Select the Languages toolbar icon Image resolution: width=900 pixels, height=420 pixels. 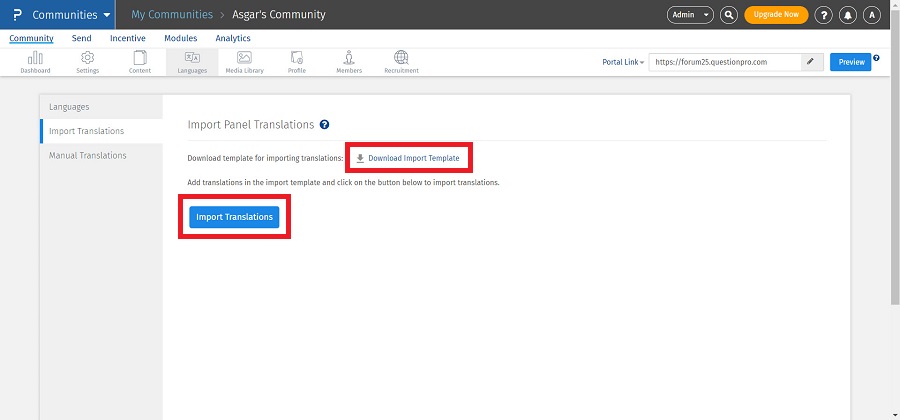pos(192,62)
